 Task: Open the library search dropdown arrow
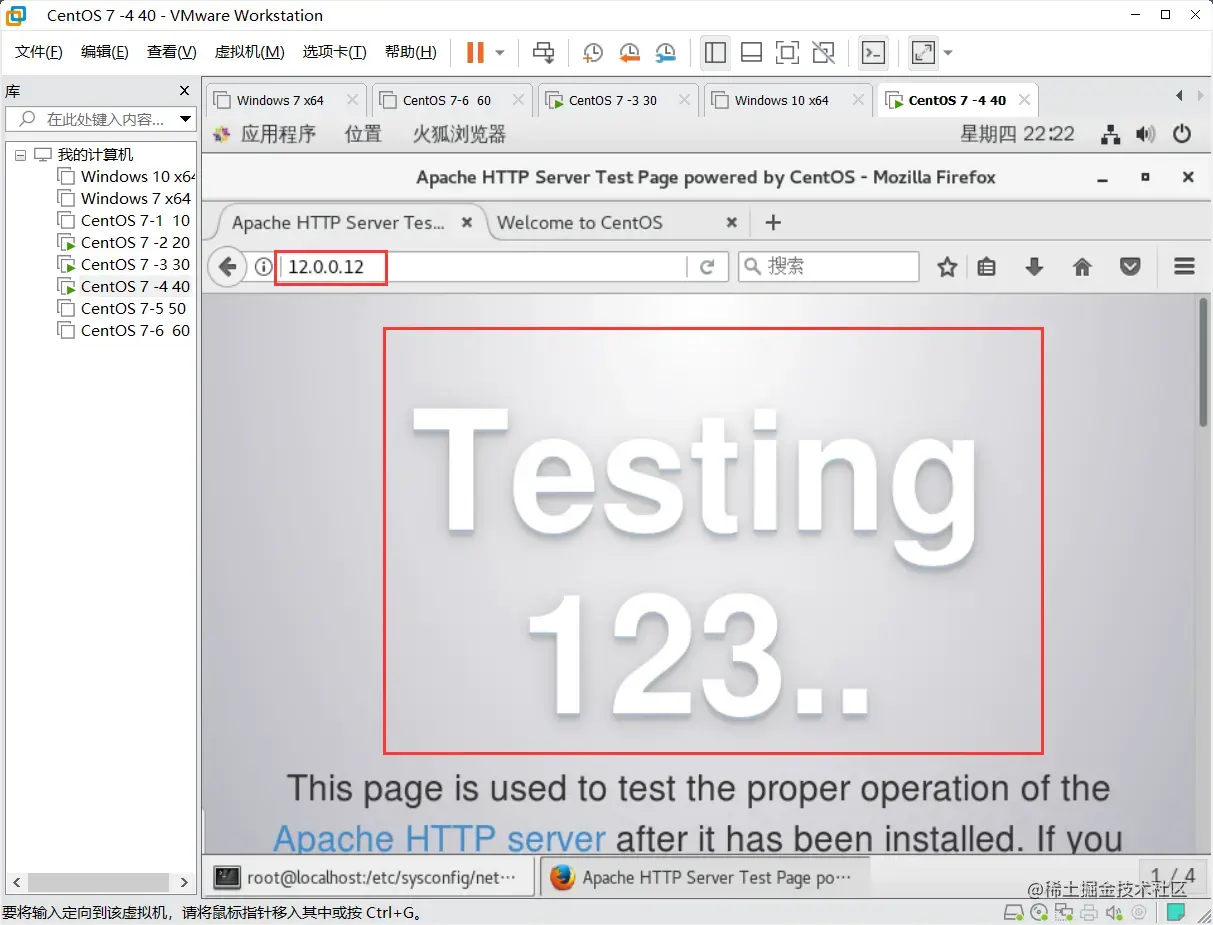[185, 119]
